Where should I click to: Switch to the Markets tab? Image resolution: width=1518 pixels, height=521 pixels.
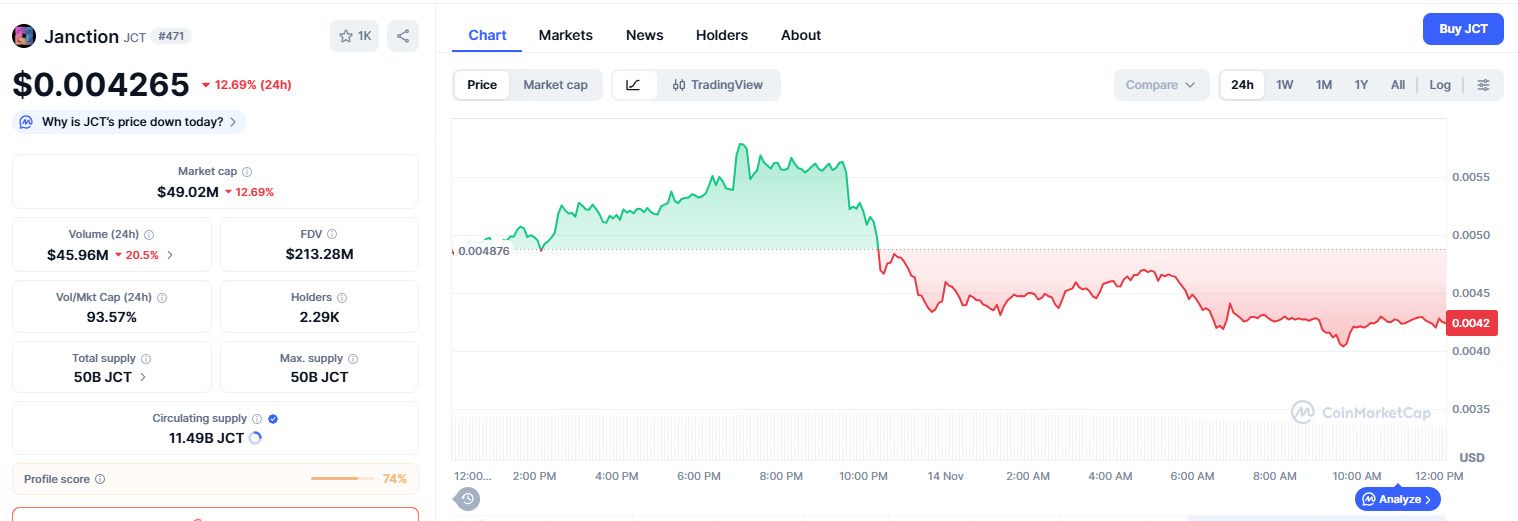tap(565, 35)
